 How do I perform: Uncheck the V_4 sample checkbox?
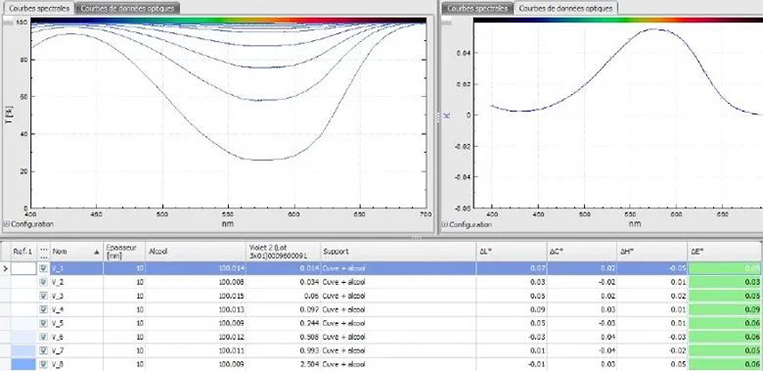click(x=44, y=309)
